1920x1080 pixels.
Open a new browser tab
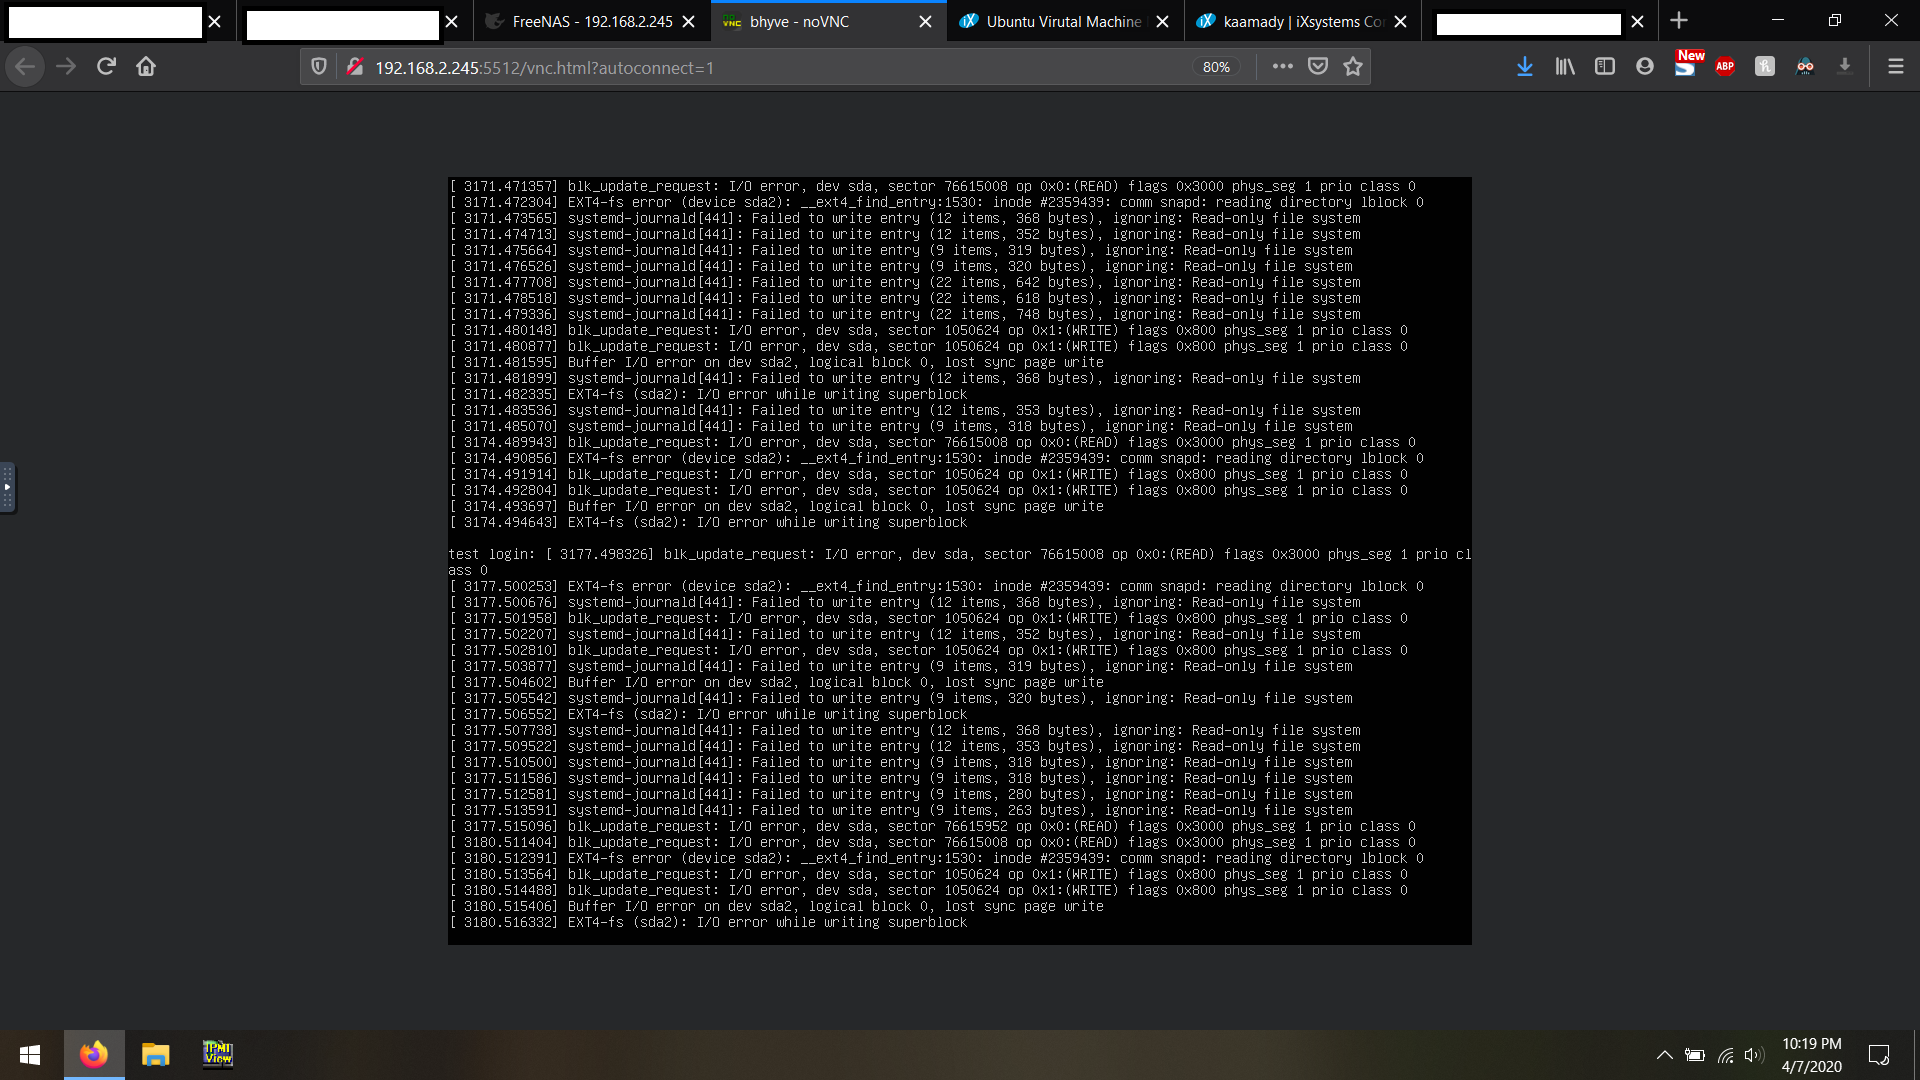coord(1679,21)
